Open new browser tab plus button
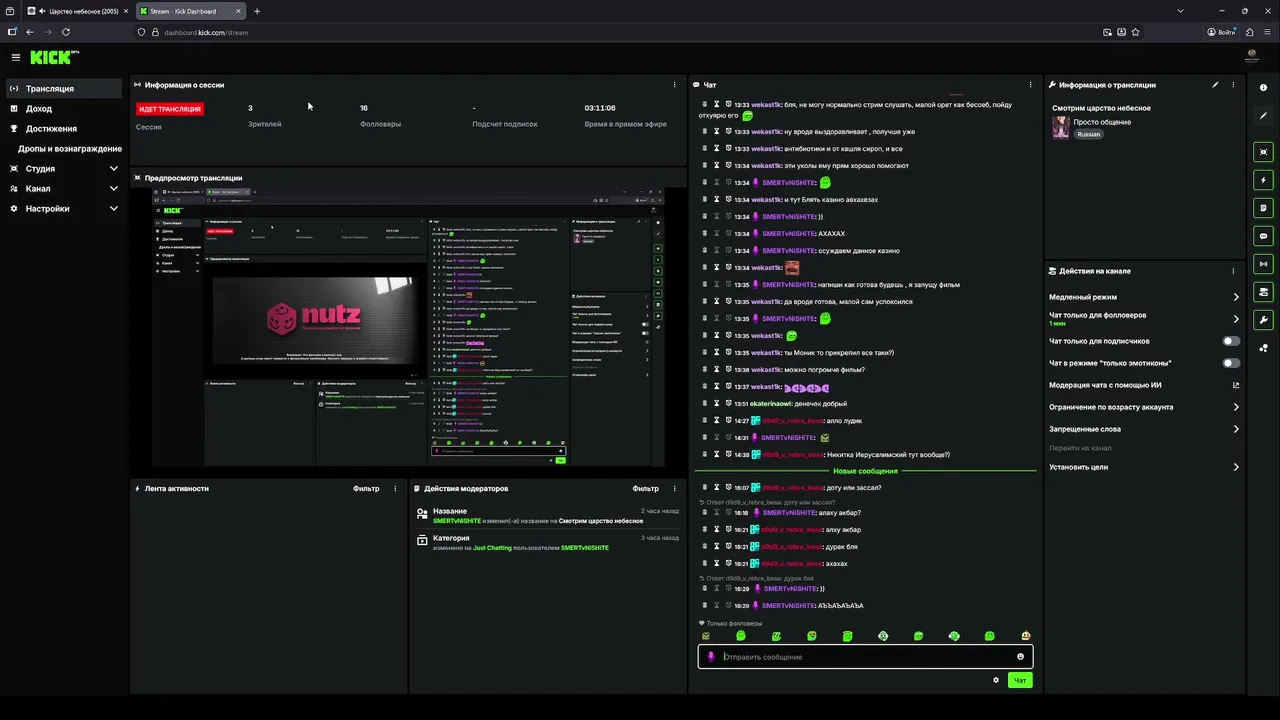This screenshot has width=1280, height=720. click(257, 11)
